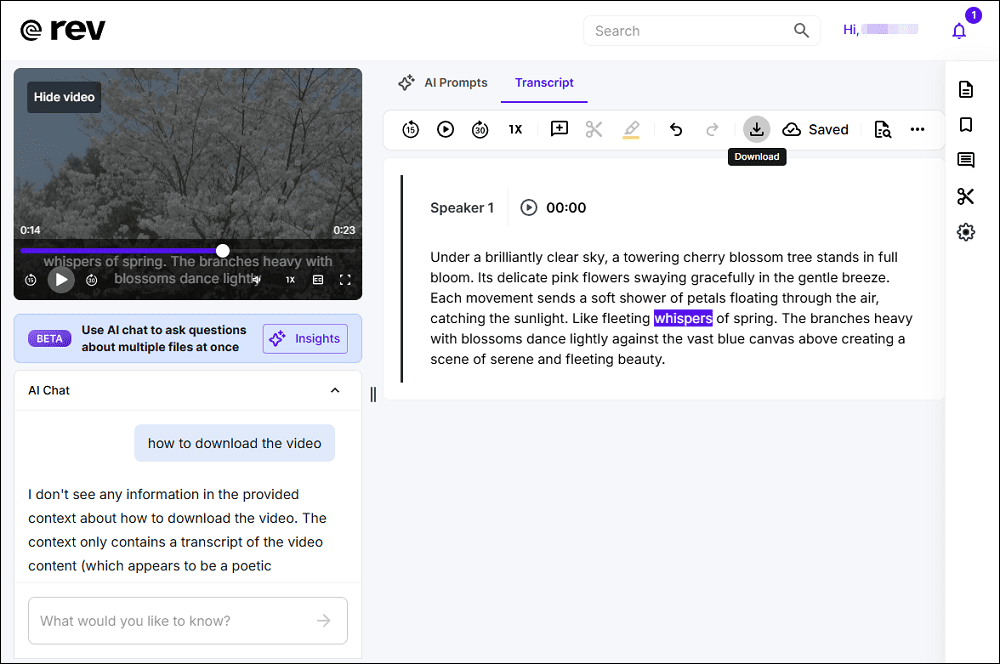Click the video progress slider handle
1000x664 pixels.
click(223, 250)
